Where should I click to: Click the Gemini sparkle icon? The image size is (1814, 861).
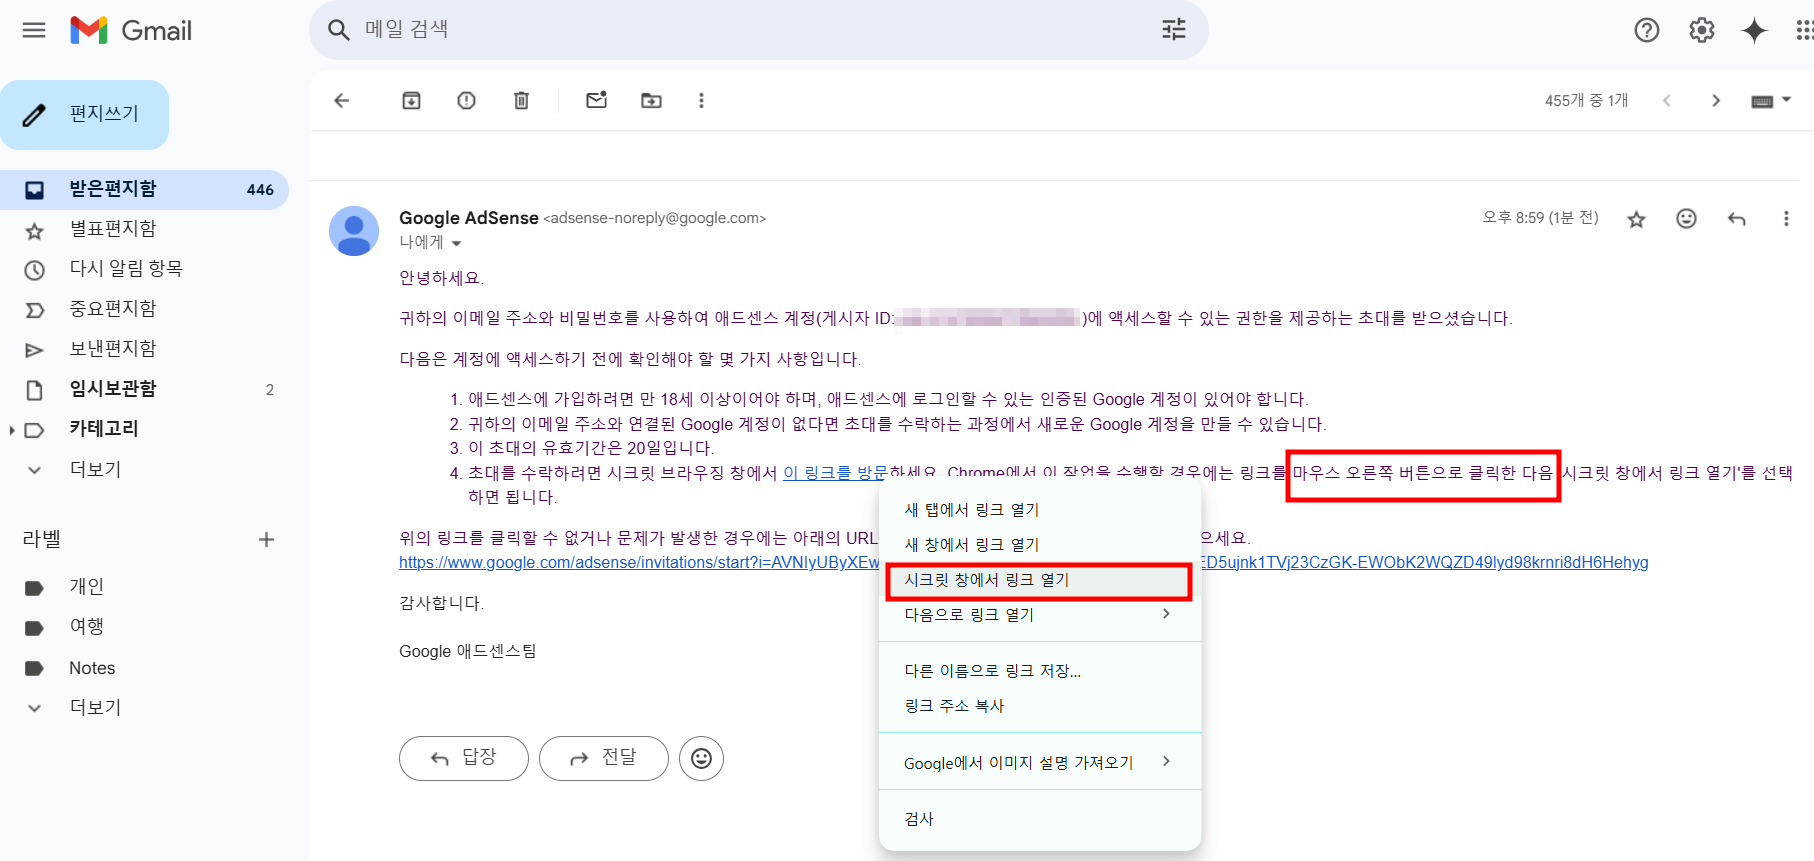[x=1755, y=30]
